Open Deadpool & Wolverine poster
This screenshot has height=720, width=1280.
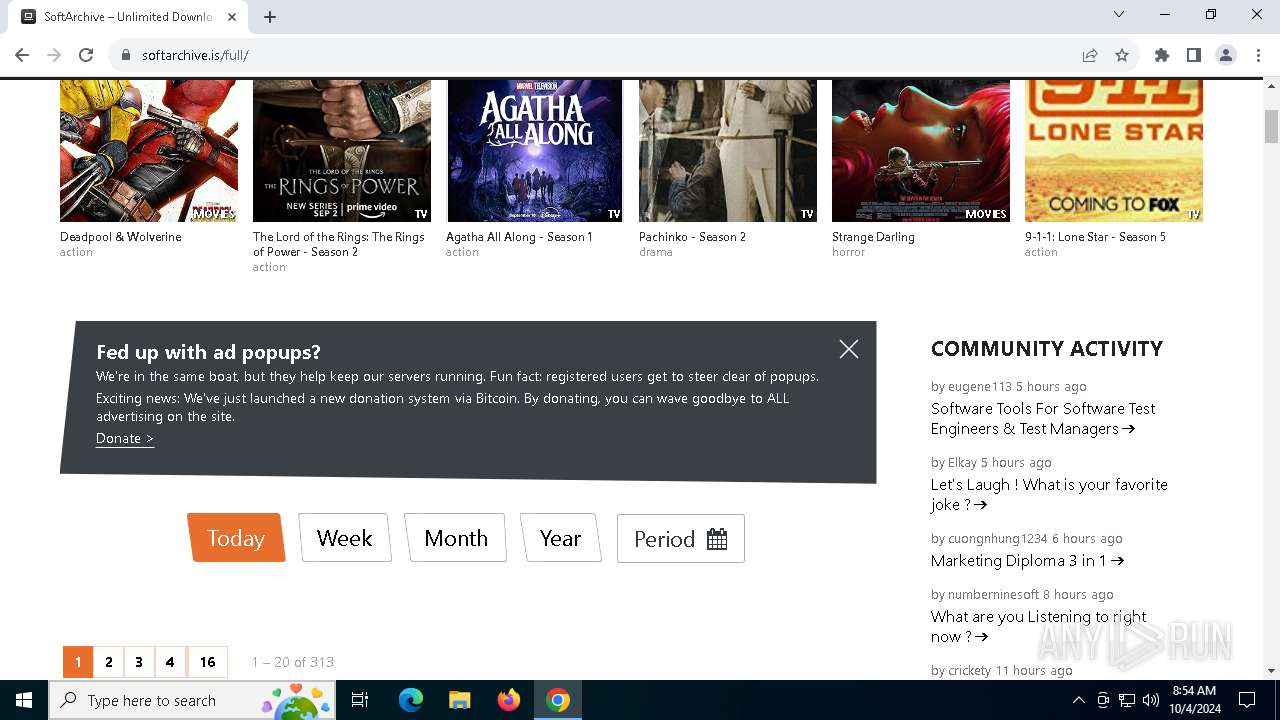(149, 151)
